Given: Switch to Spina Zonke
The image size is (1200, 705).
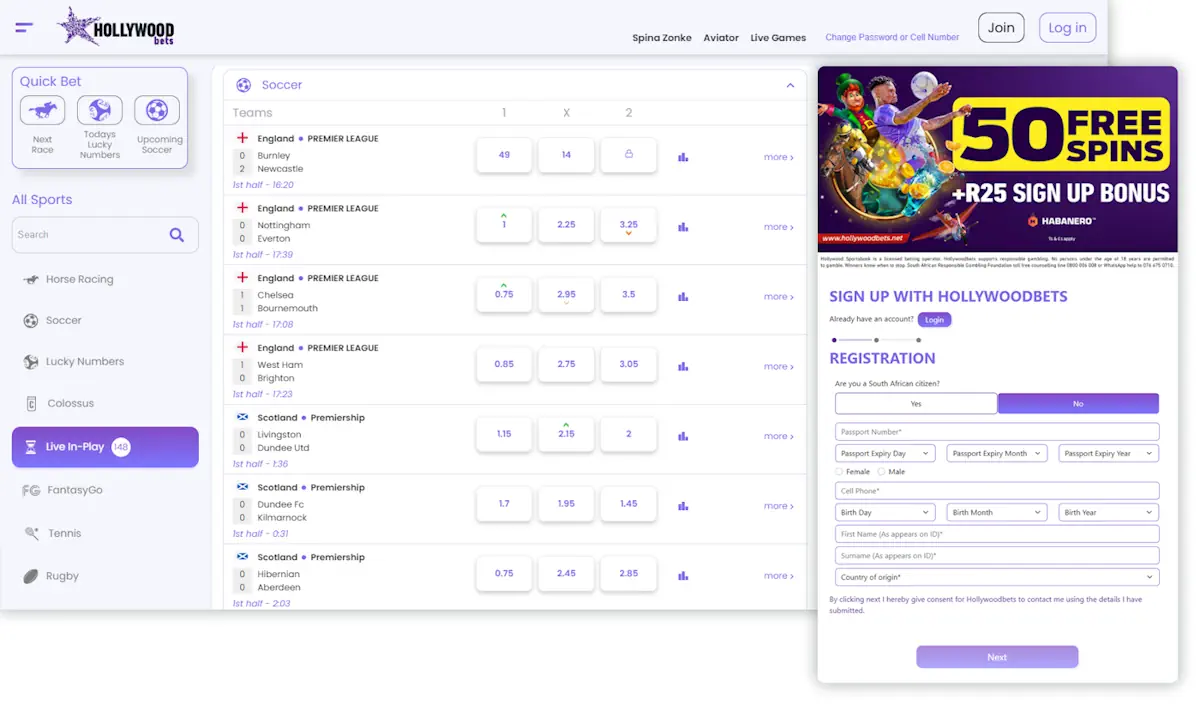Looking at the screenshot, I should 664,37.
